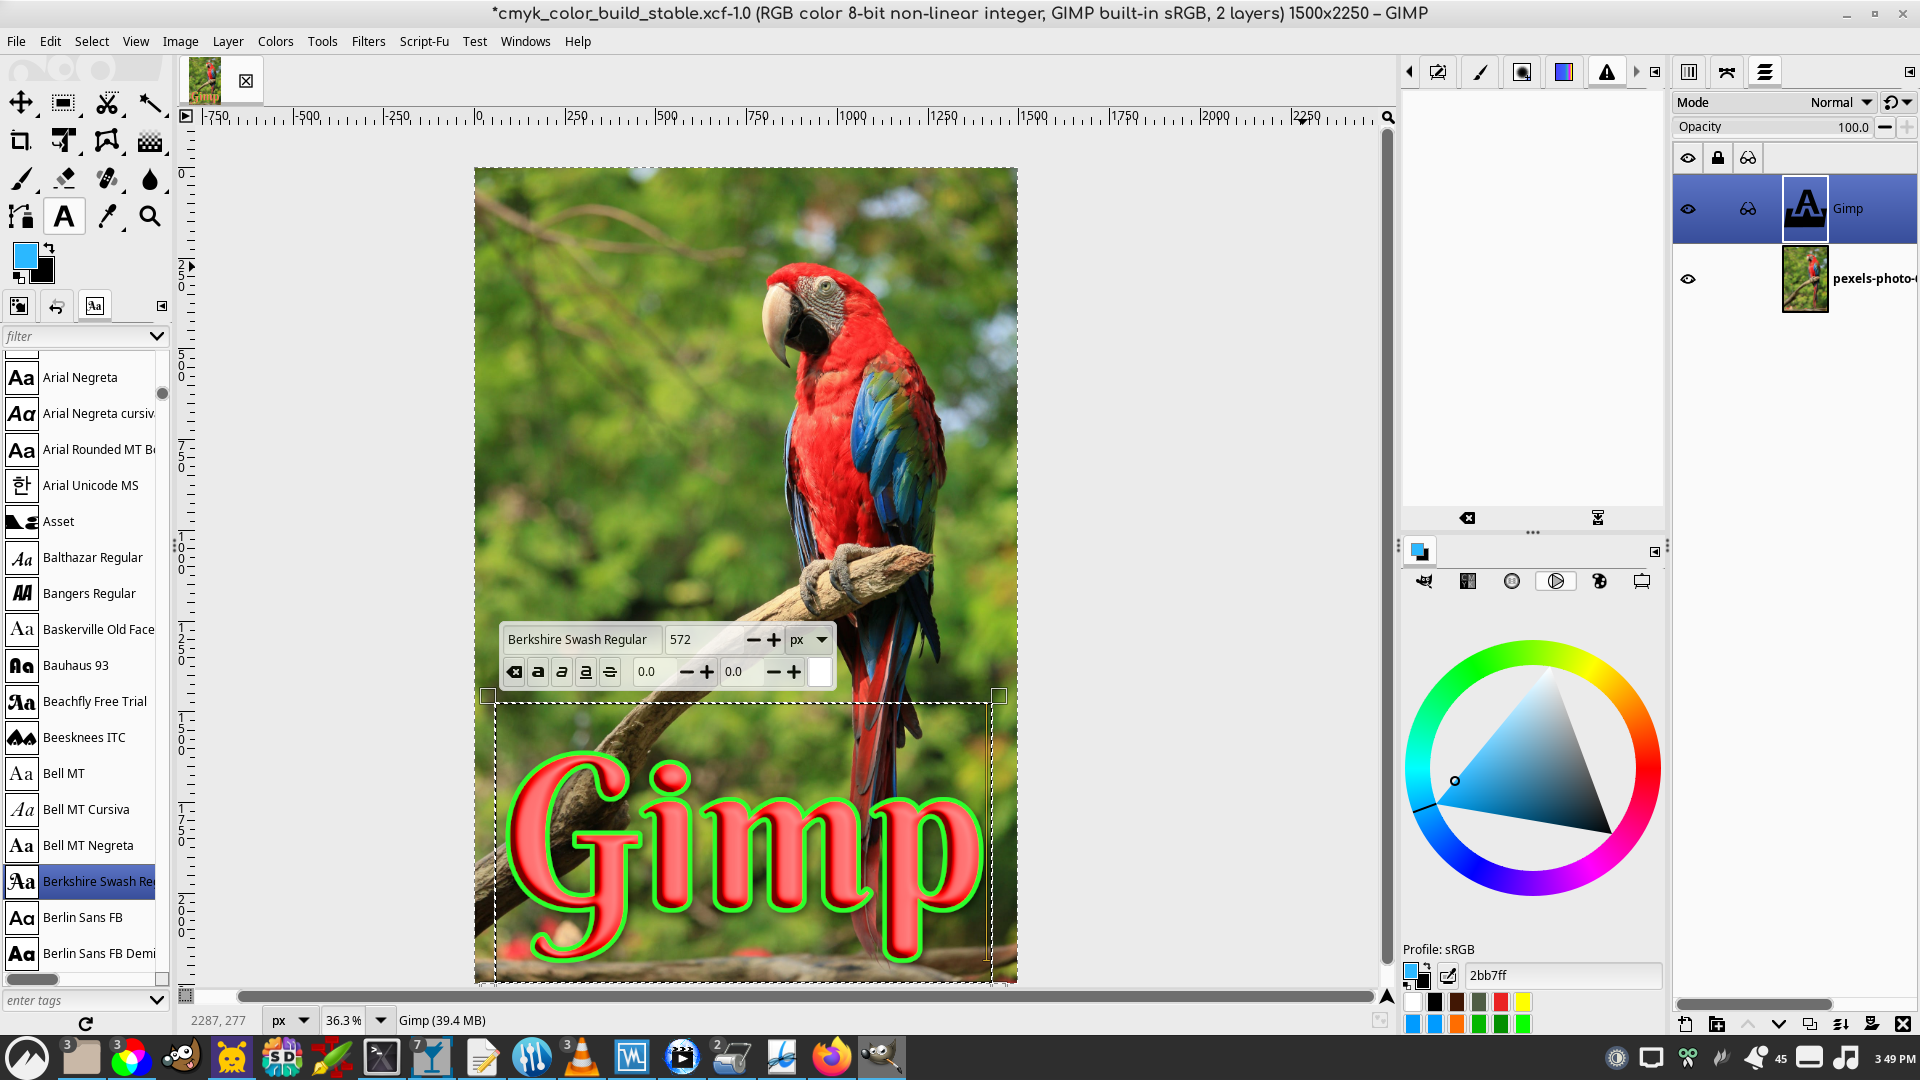The width and height of the screenshot is (1920, 1080).
Task: Create a new layer with the panel icon
Action: (x=1686, y=1024)
